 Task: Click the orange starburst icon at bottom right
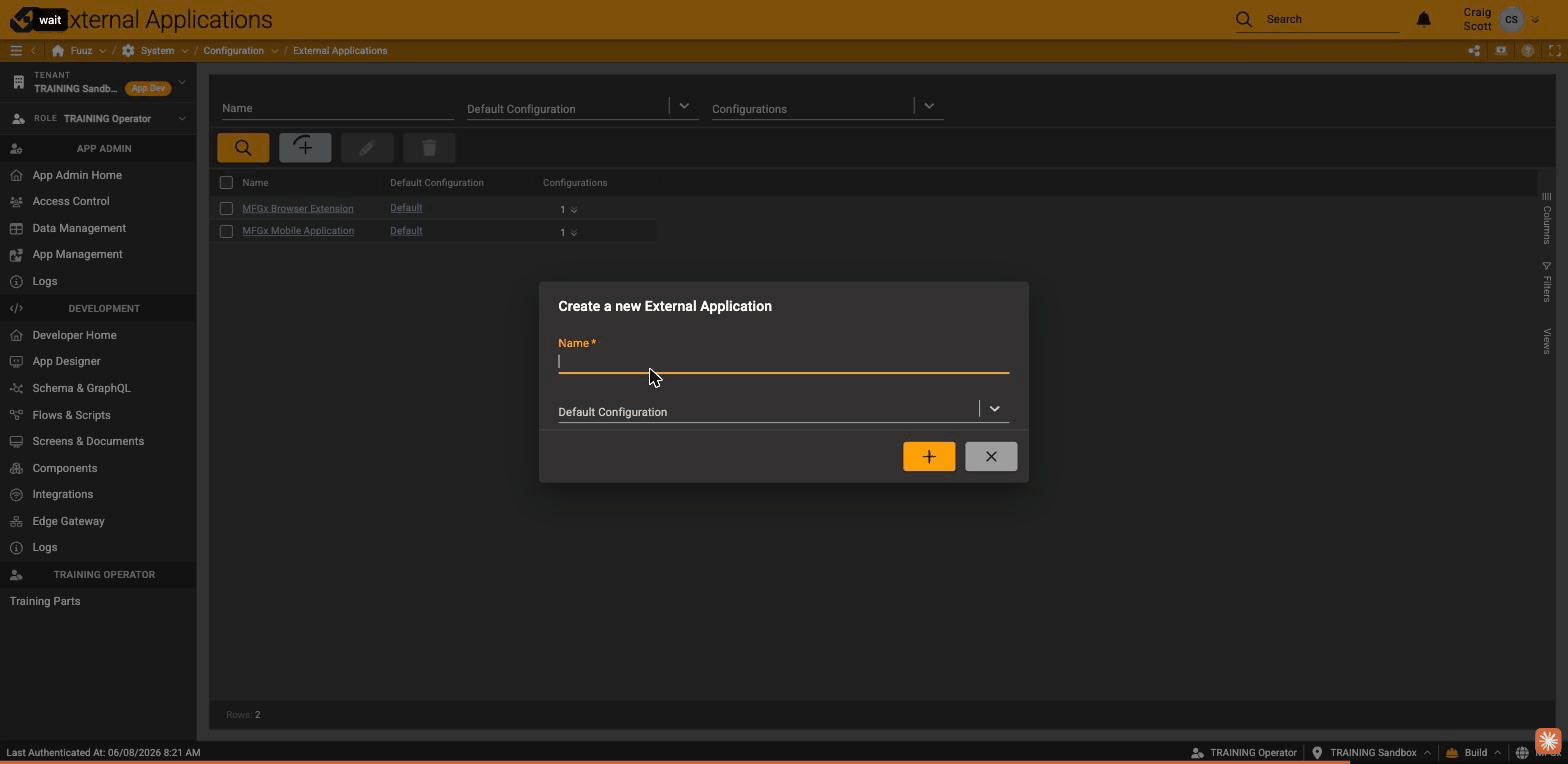1548,741
